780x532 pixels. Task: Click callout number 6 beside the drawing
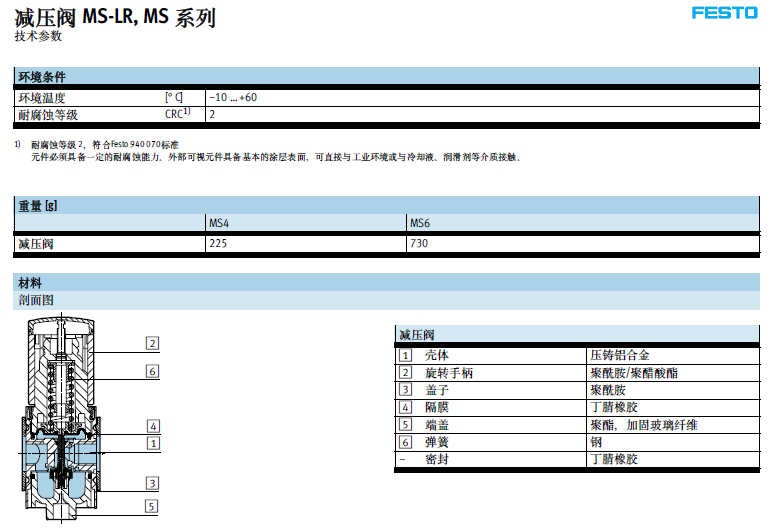pyautogui.click(x=153, y=371)
